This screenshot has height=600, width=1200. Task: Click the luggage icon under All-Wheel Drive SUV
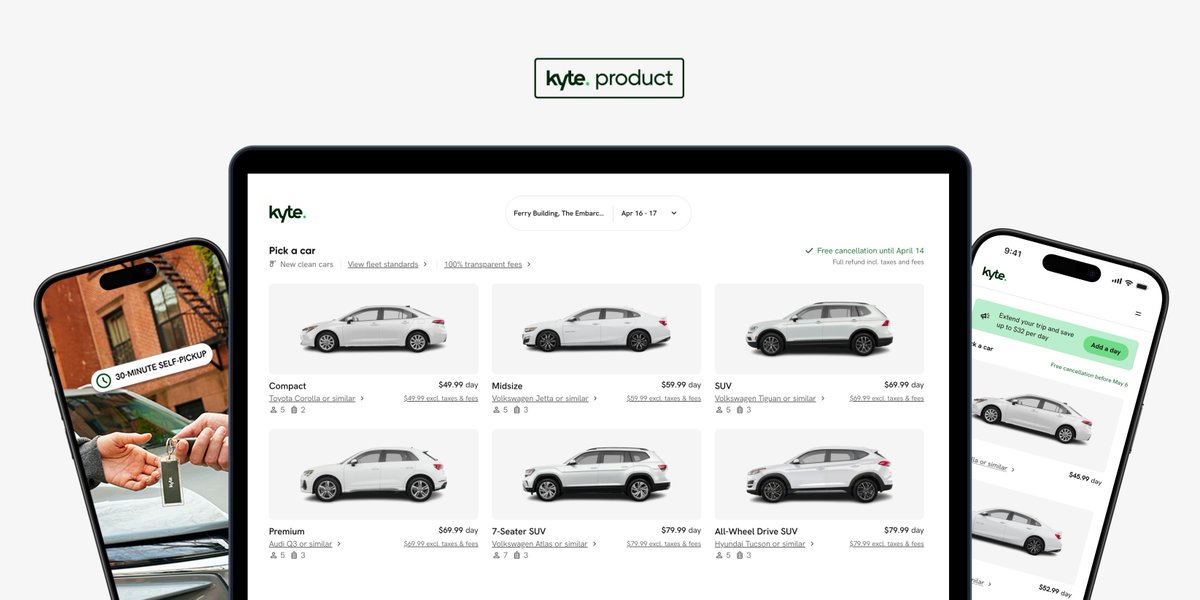(740, 555)
